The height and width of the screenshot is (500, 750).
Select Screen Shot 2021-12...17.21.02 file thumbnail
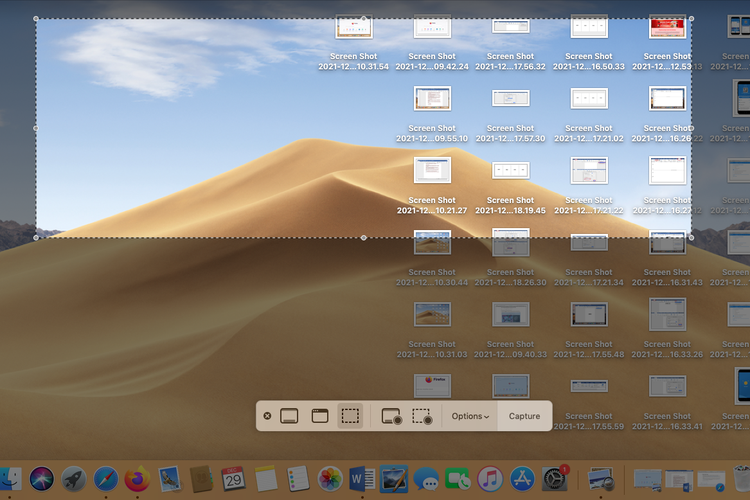(x=589, y=99)
